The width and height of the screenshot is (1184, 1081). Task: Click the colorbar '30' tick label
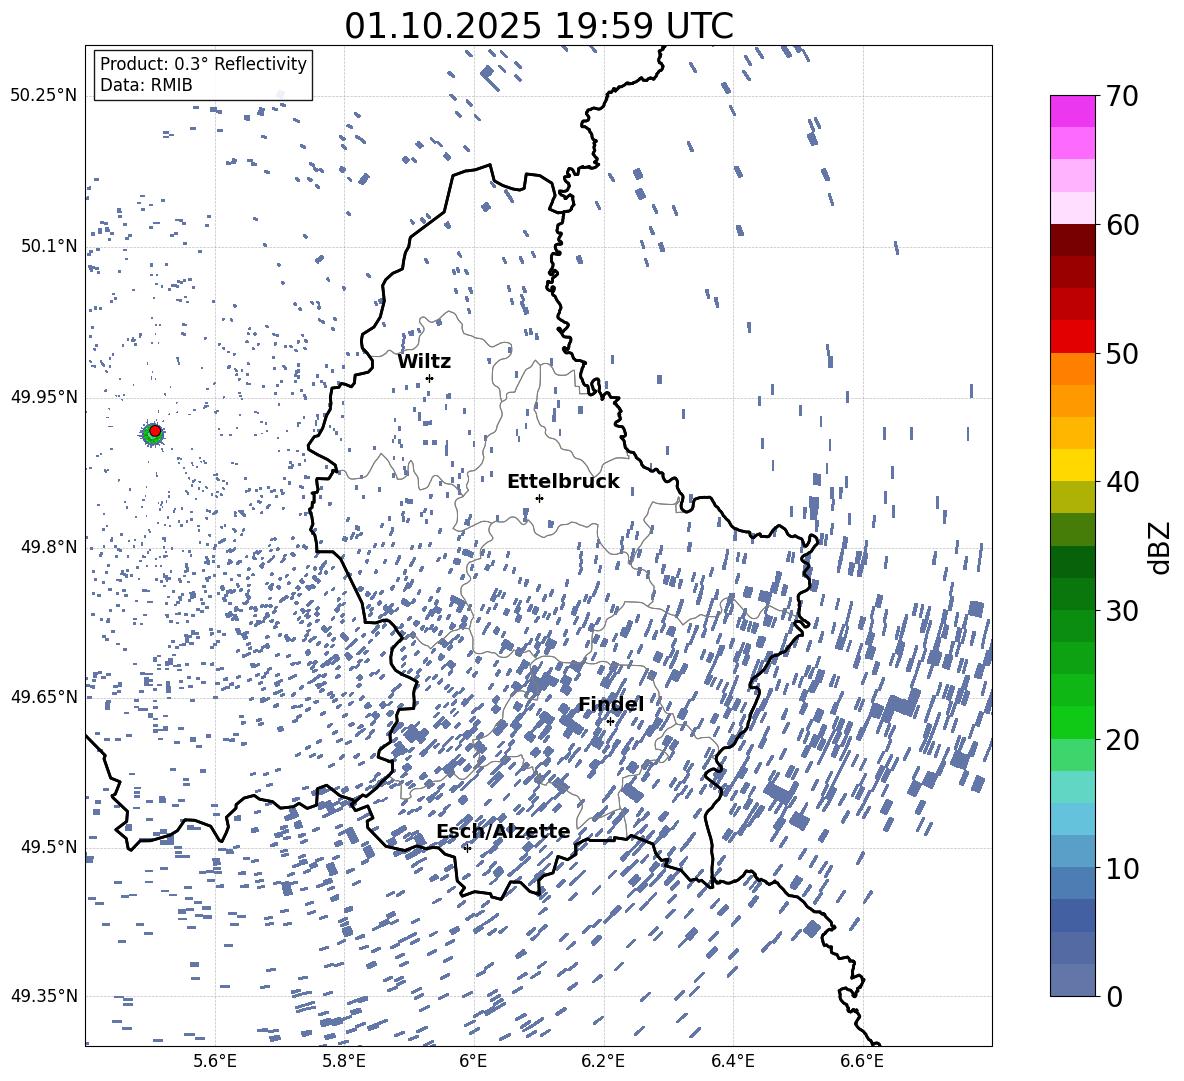click(x=1121, y=611)
